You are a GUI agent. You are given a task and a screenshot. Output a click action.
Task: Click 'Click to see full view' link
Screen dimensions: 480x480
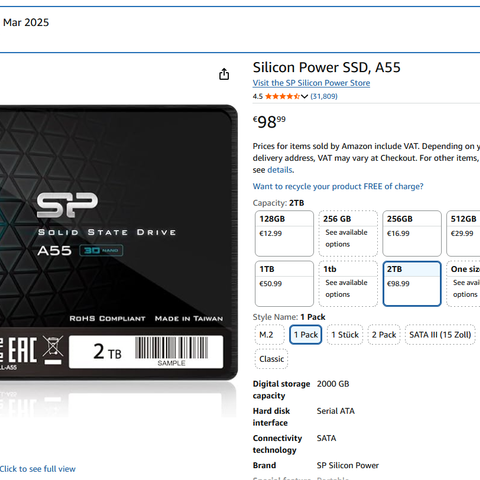38,469
